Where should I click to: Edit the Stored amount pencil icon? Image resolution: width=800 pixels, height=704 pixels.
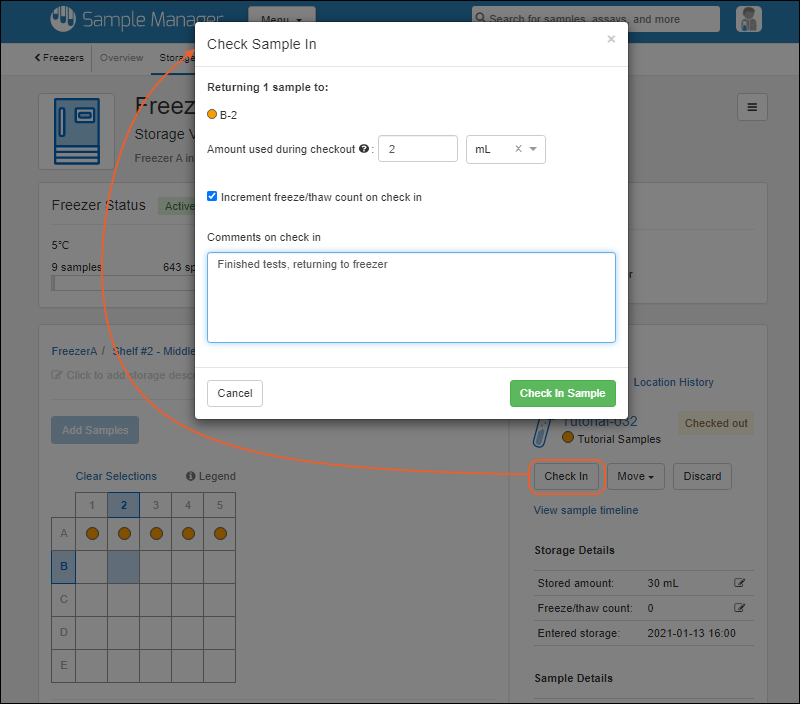click(x=740, y=582)
